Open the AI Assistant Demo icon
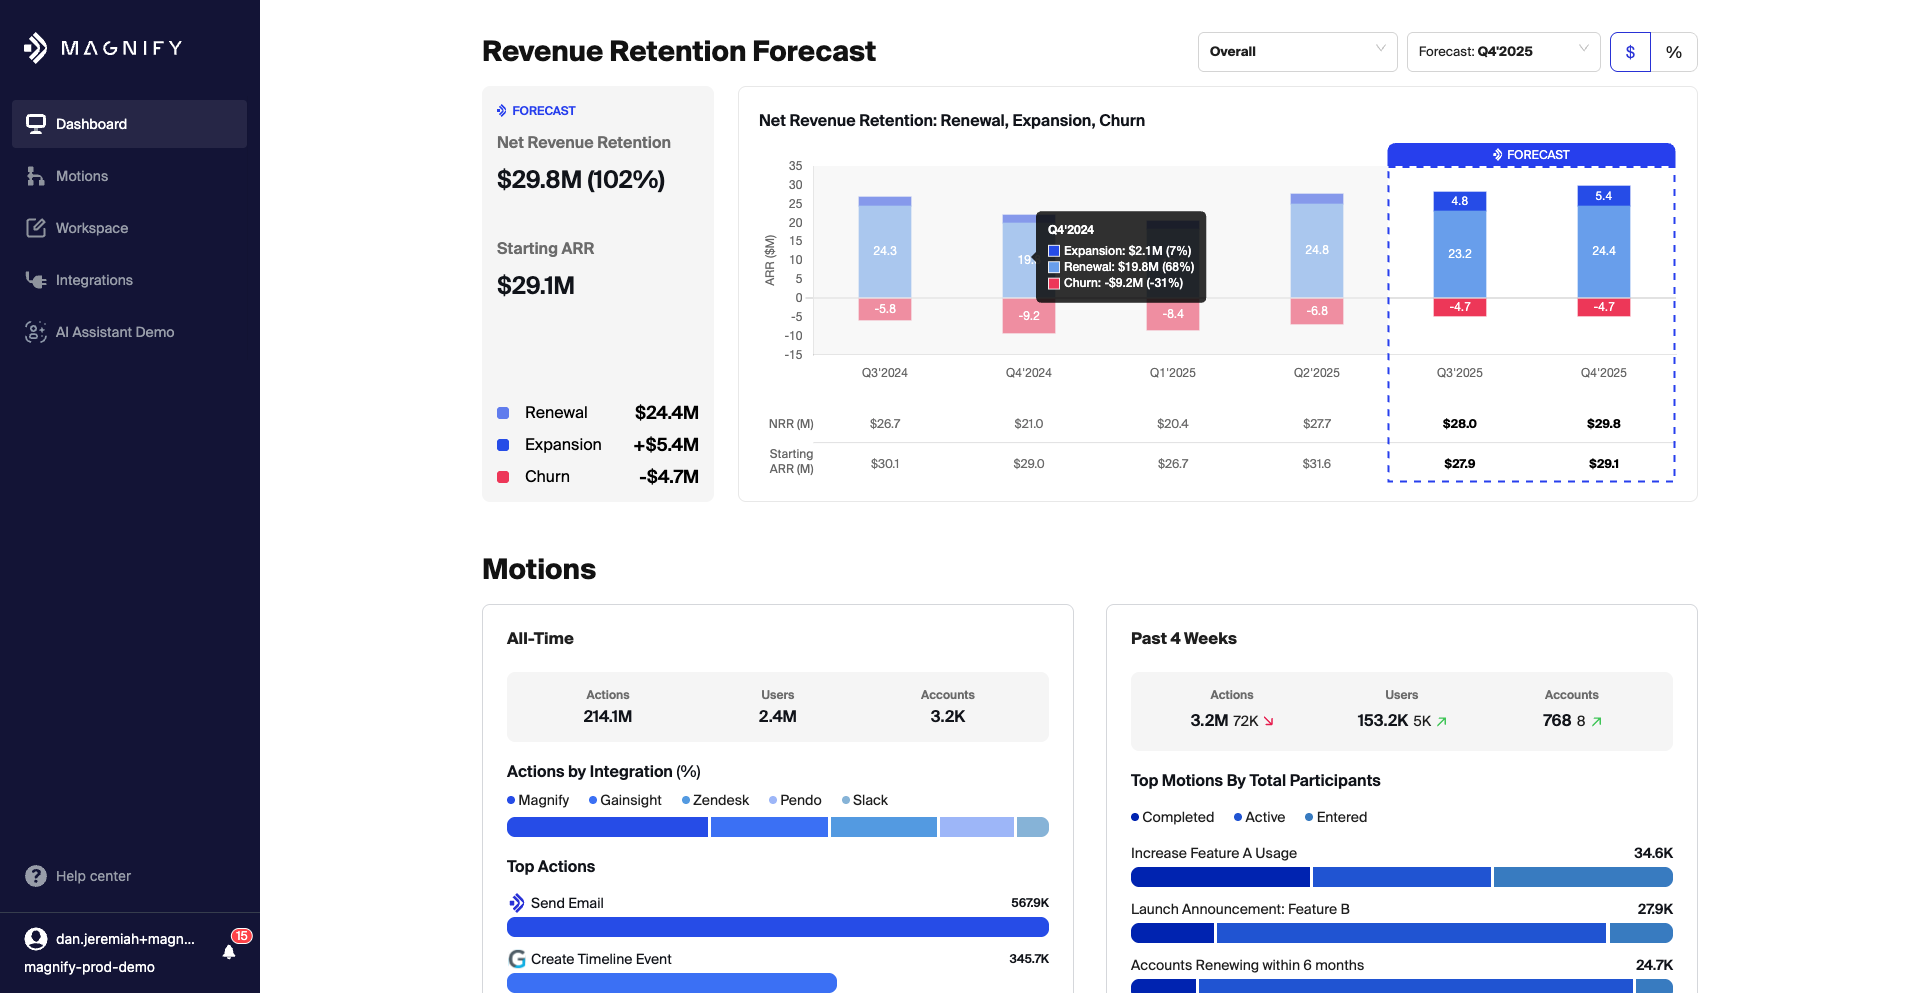 (36, 332)
